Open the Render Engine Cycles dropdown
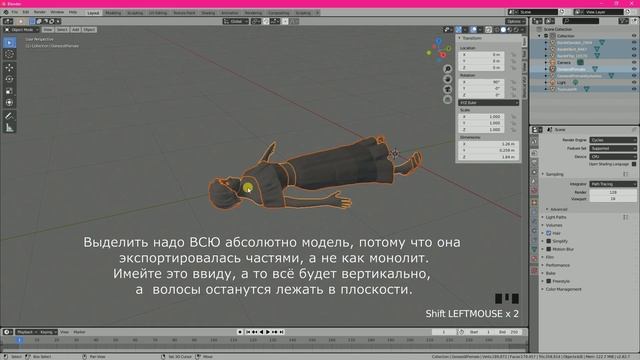Image resolution: width=640 pixels, height=360 pixels. point(613,140)
